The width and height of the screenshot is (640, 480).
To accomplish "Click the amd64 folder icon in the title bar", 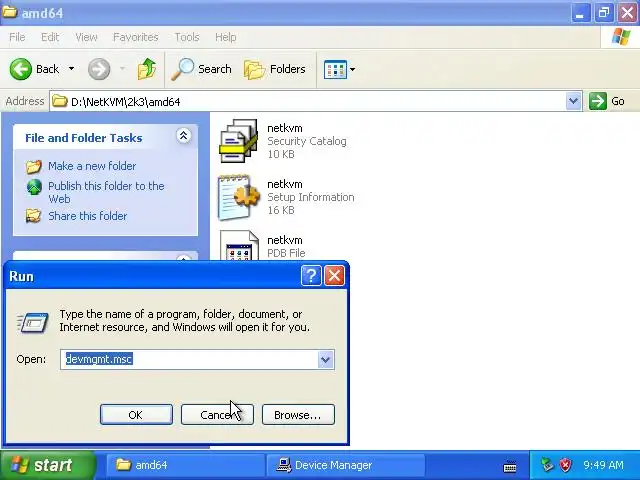I will 9,12.
